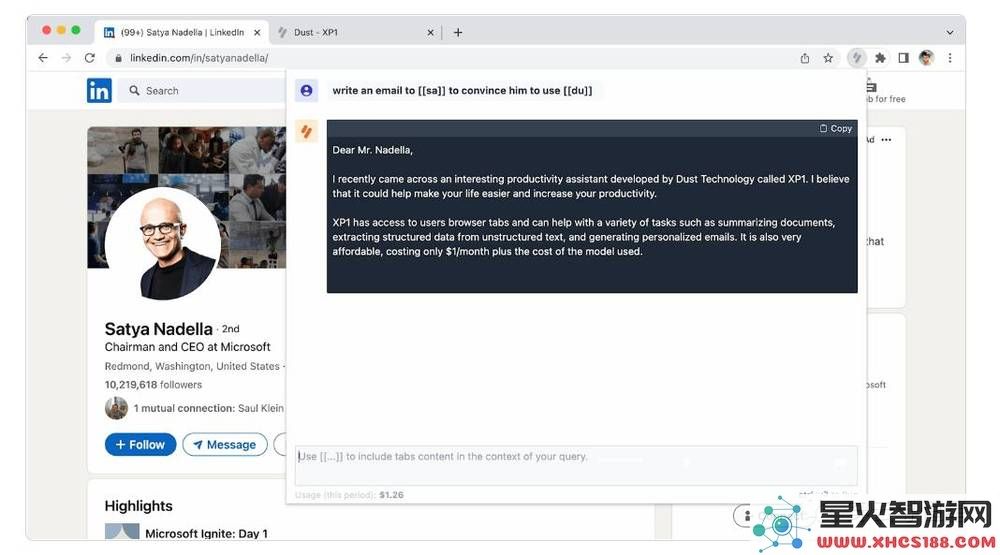Reload the LinkedIn page
The height and width of the screenshot is (555, 1000).
point(90,58)
